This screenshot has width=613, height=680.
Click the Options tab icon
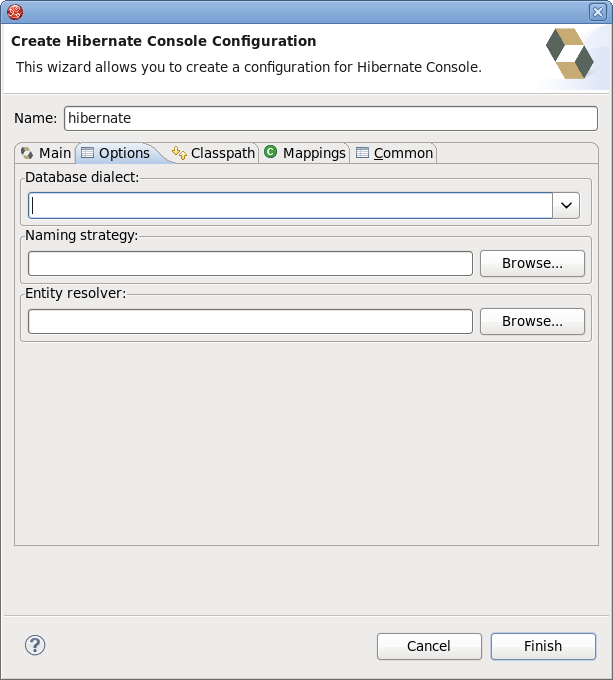87,153
